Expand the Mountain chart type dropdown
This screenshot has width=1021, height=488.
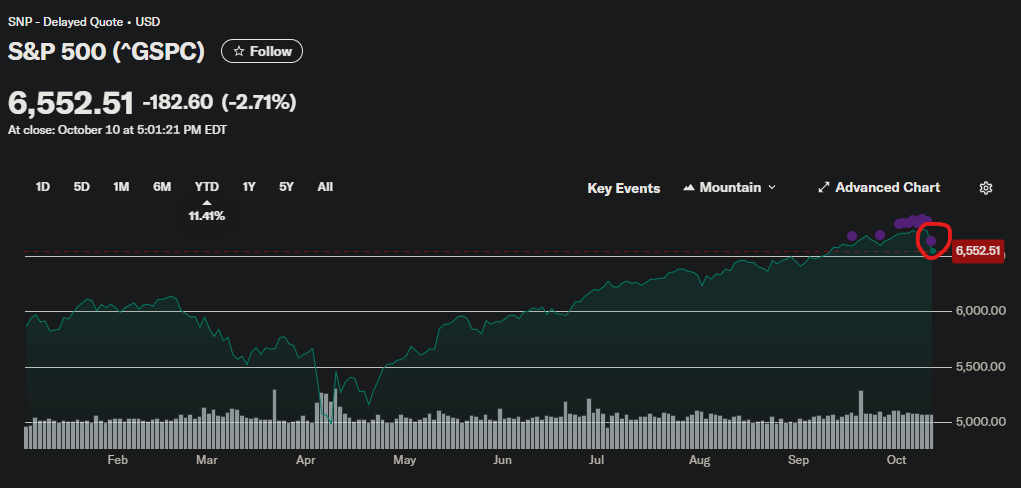[x=729, y=188]
